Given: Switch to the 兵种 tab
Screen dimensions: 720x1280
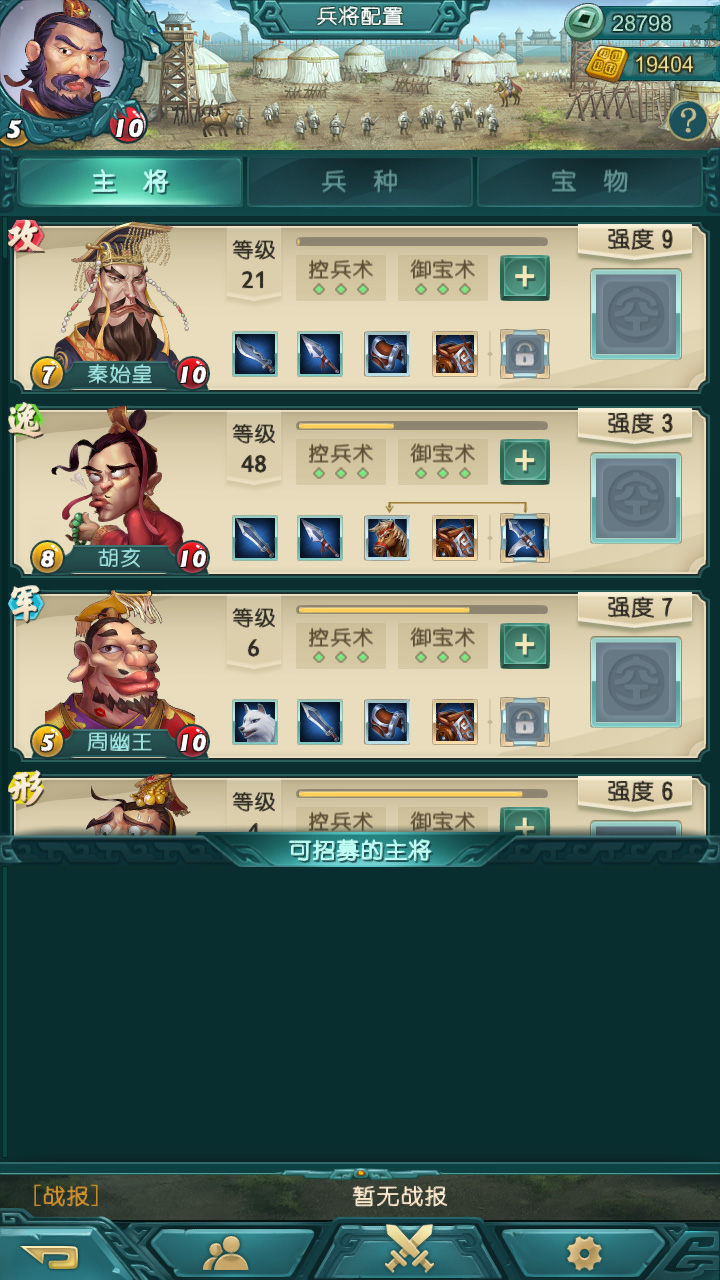Looking at the screenshot, I should pyautogui.click(x=360, y=181).
